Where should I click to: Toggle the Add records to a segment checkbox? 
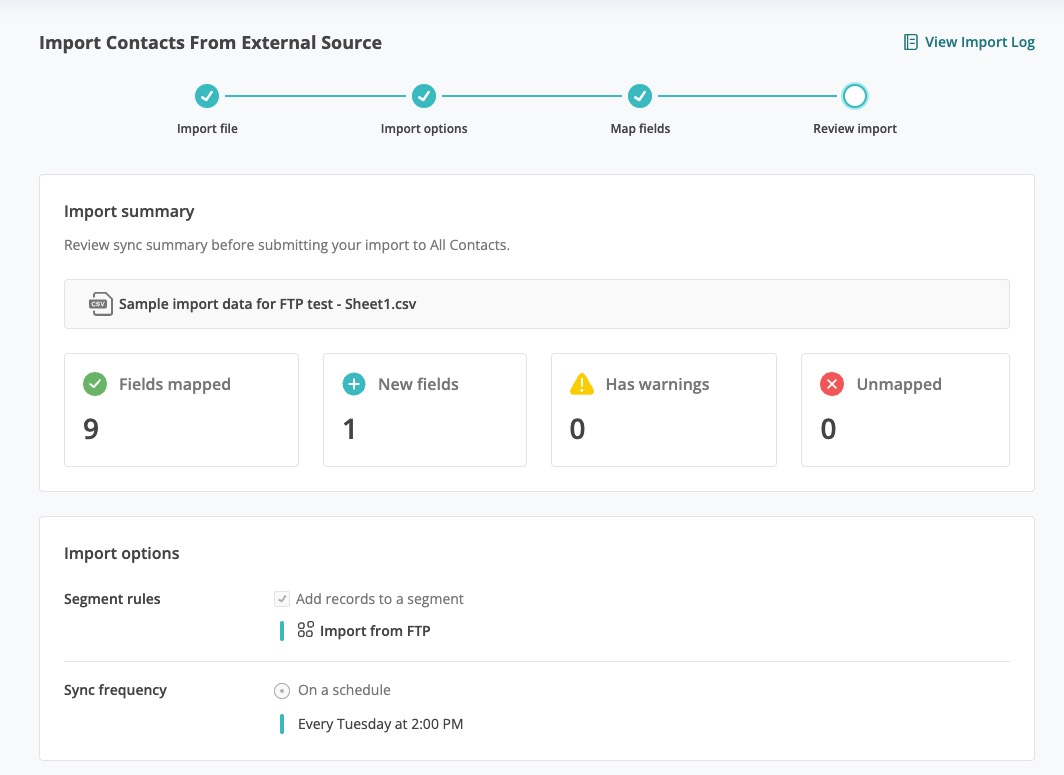point(282,599)
